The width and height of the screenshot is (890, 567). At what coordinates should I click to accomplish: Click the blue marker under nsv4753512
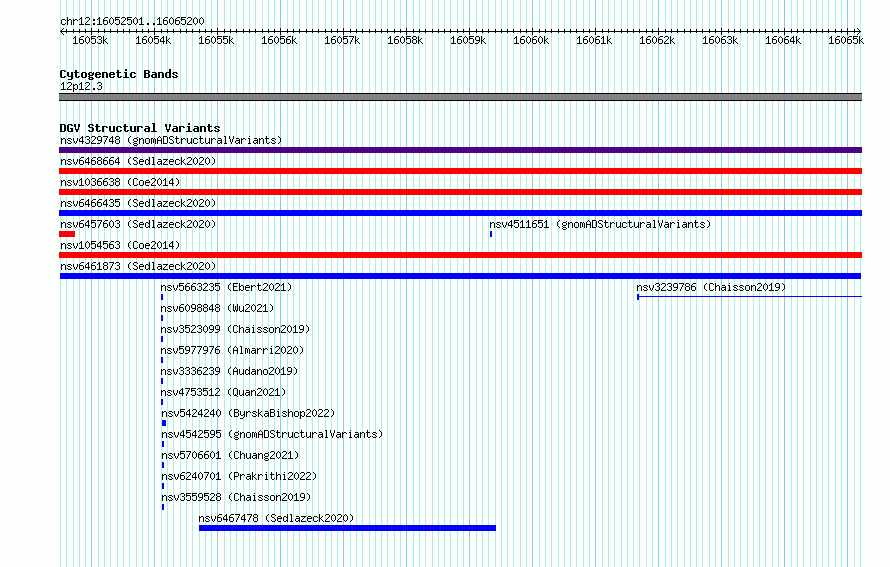(x=162, y=402)
